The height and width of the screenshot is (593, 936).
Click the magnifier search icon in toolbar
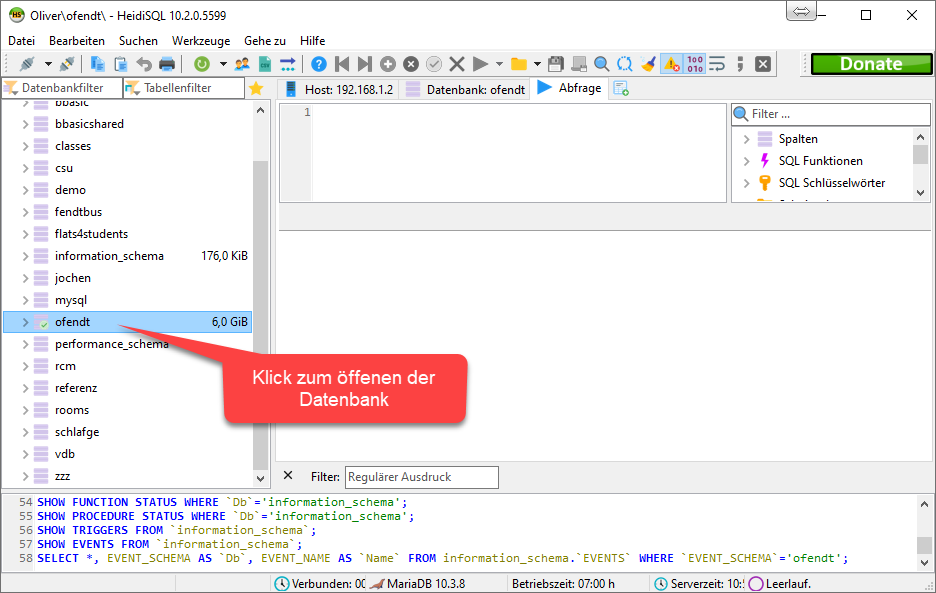[x=602, y=64]
